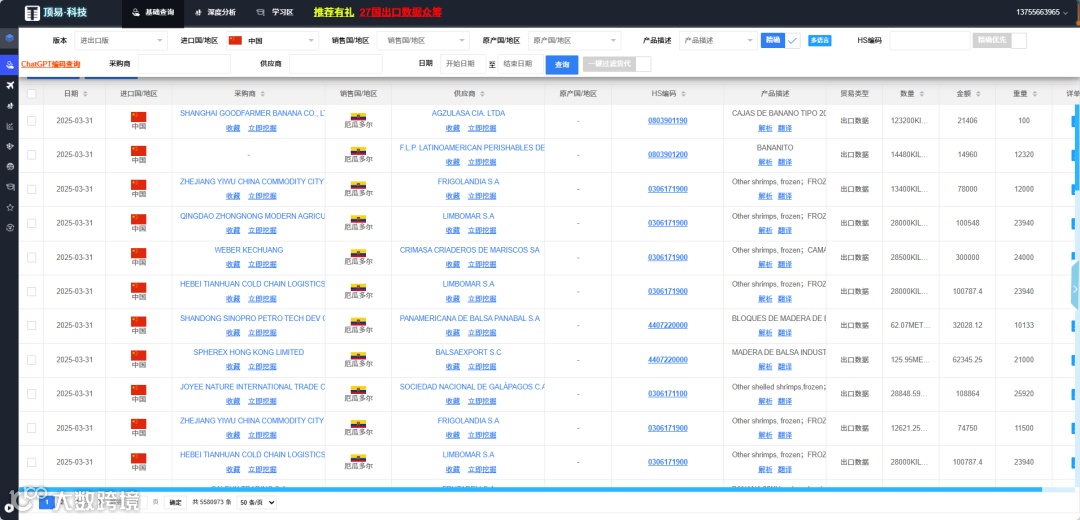Screen dimensions: 1080x520
Task: Tick checkbox for QINGDAO ZHONGNONG row
Action: point(32,223)
